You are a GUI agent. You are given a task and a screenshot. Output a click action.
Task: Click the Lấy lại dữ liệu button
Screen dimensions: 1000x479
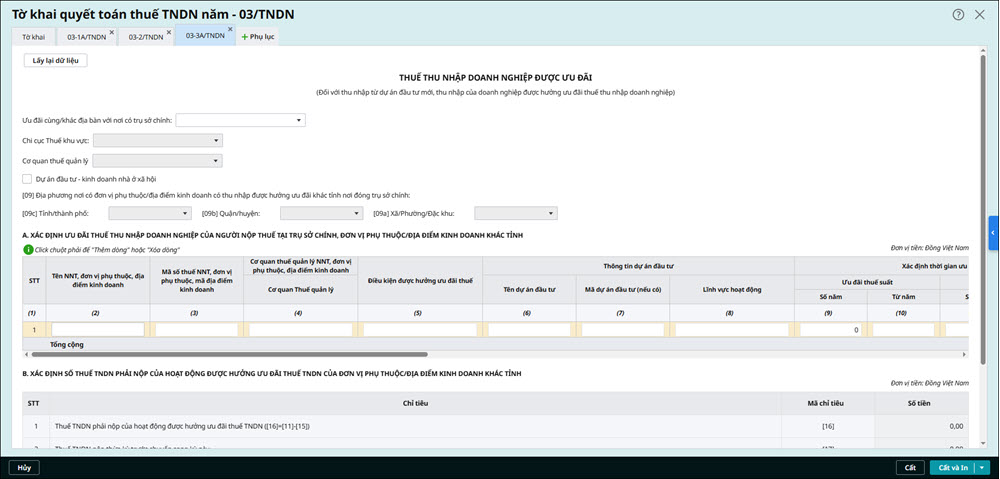(x=56, y=61)
